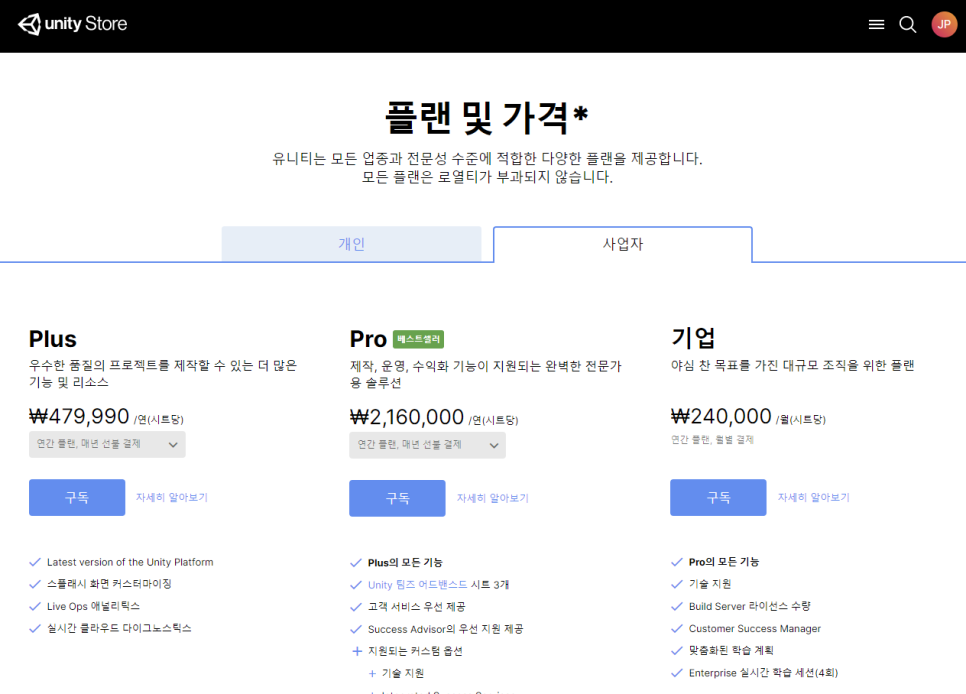
Task: Click the ₩479,990 price text
Action: (79, 417)
